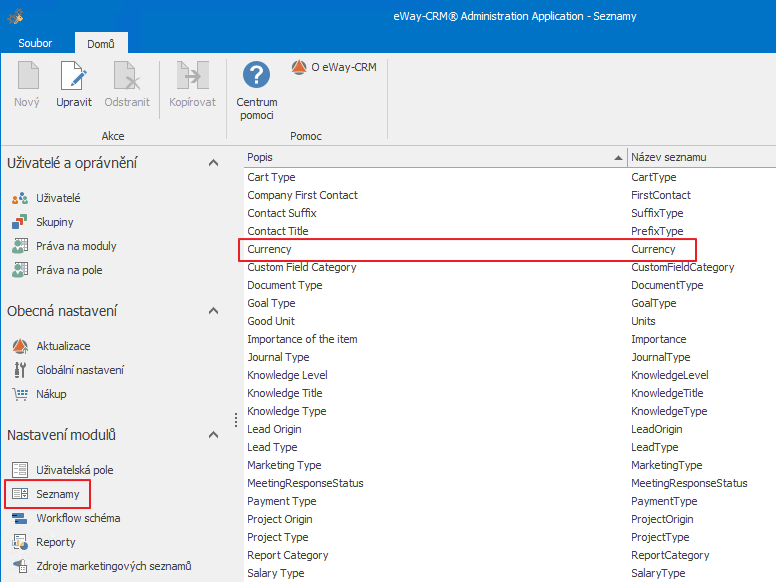Select the Lead Origin row
Viewport: 776px width, 582px height.
tap(510, 430)
